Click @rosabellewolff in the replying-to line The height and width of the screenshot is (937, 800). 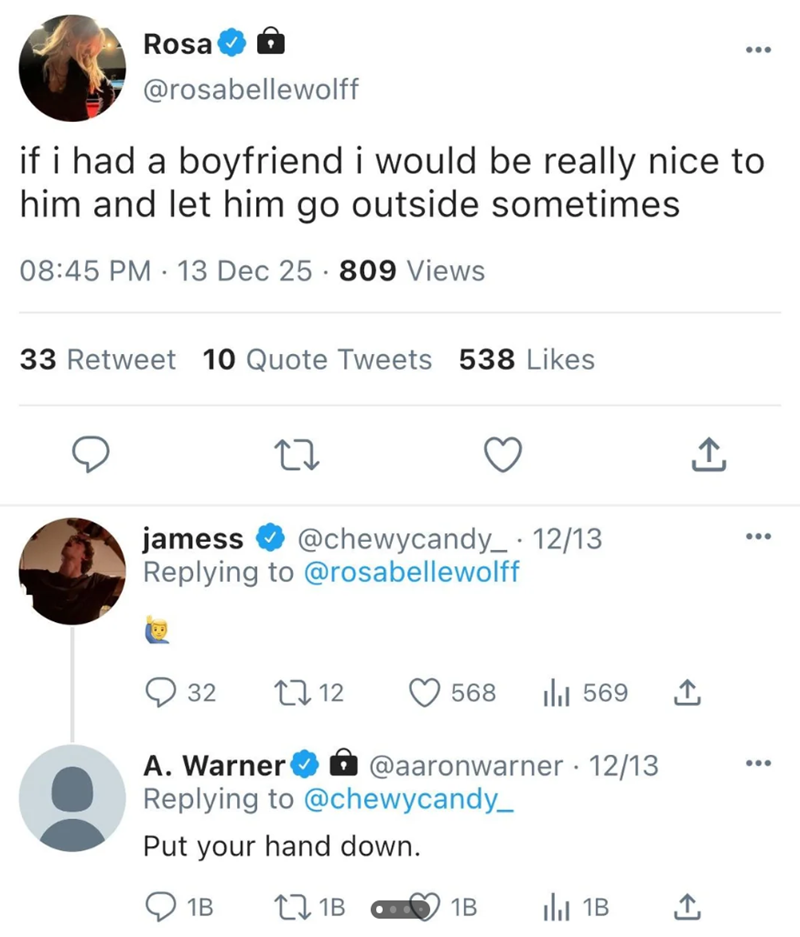click(413, 572)
